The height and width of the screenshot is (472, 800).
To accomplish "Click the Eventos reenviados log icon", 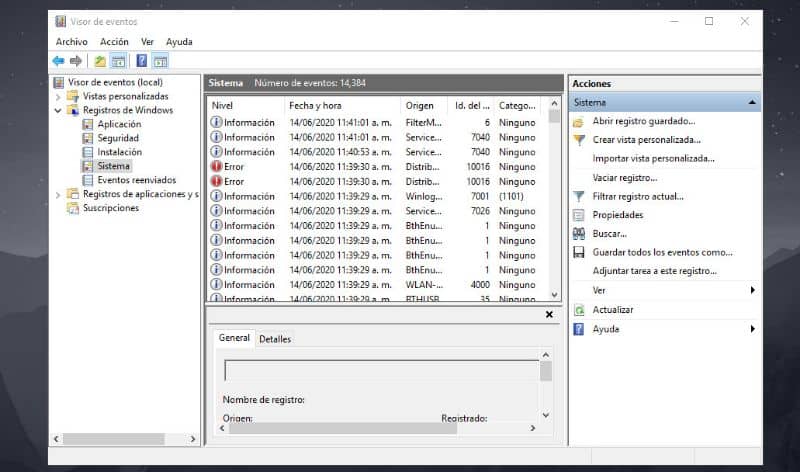I will point(88,180).
